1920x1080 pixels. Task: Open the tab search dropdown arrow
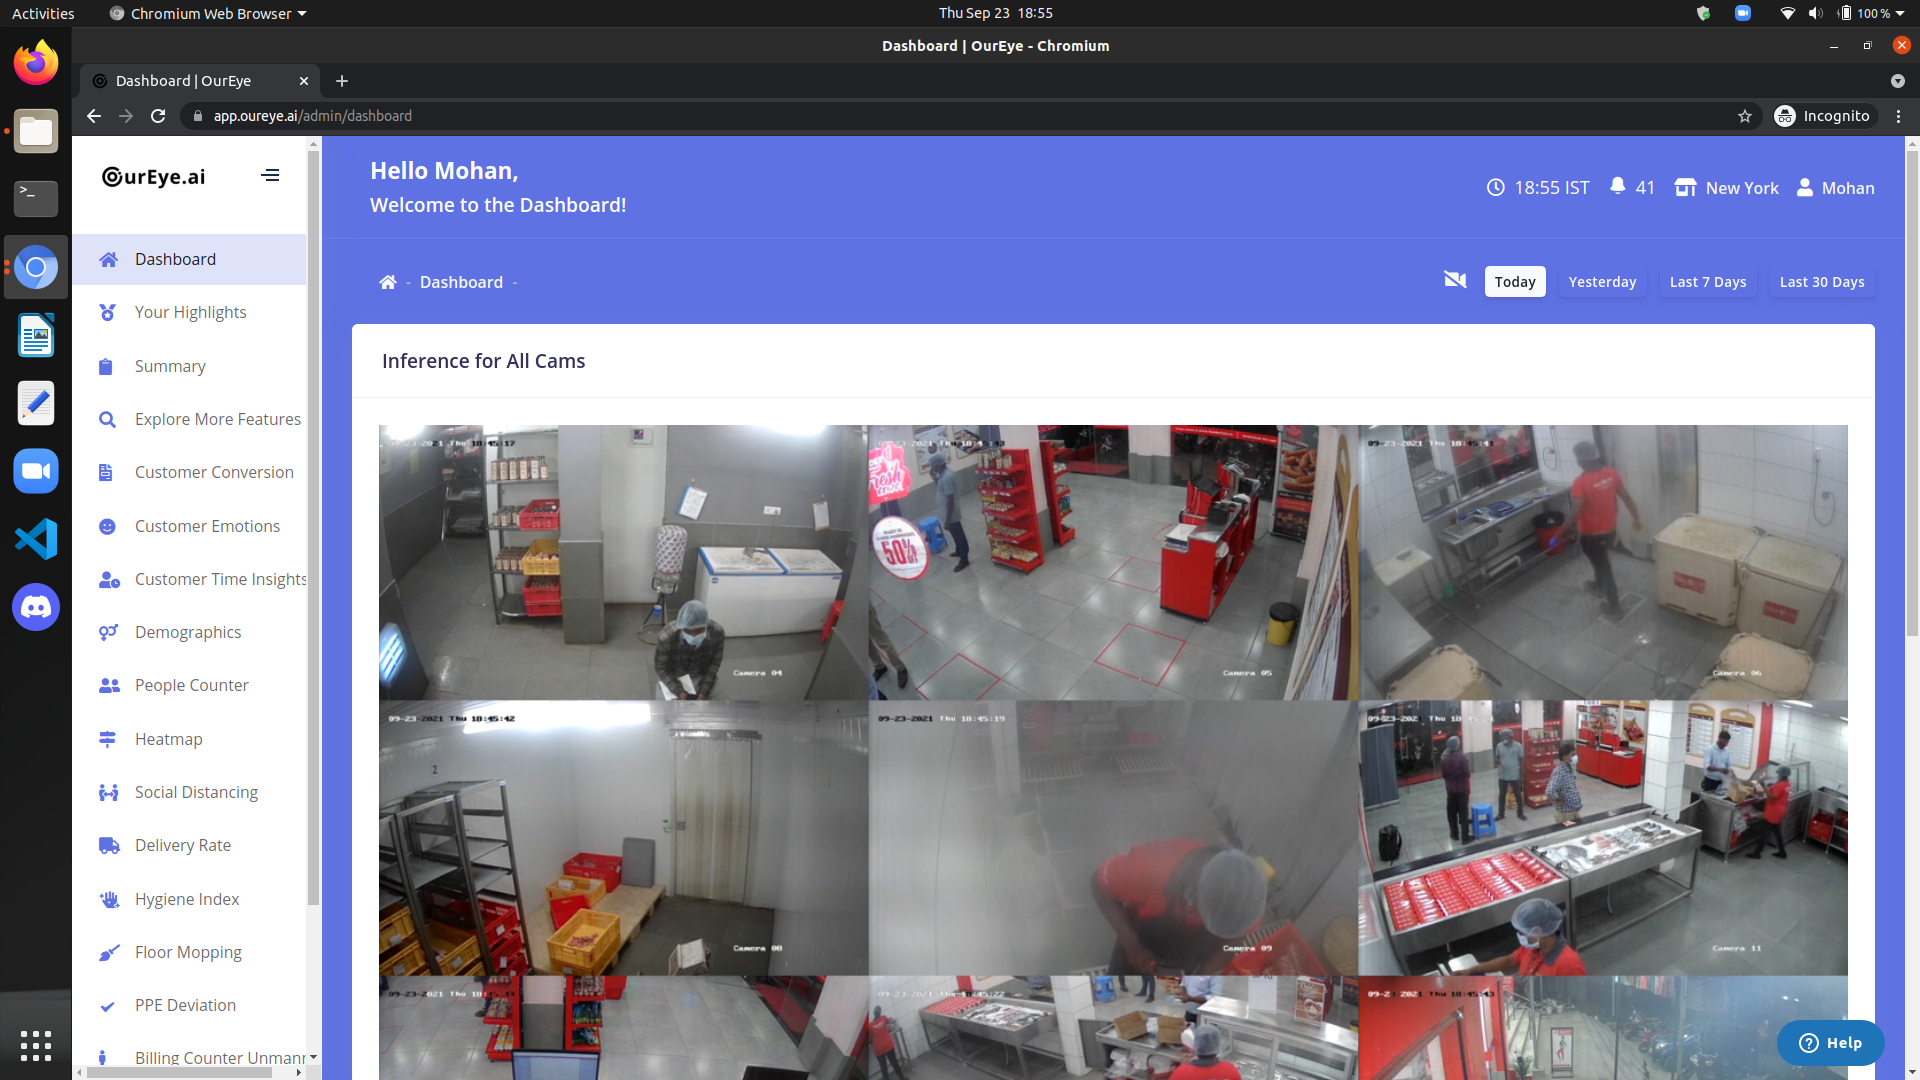pyautogui.click(x=1898, y=81)
